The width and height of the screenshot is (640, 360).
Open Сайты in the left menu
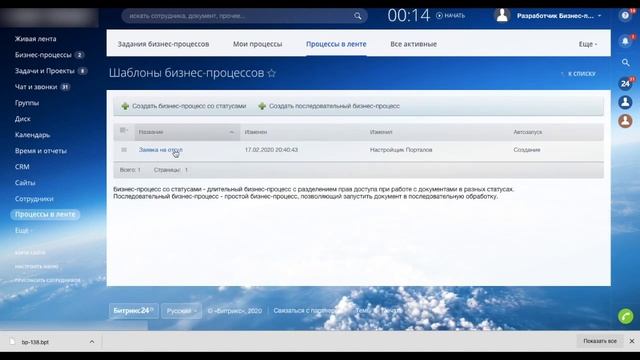tap(25, 182)
